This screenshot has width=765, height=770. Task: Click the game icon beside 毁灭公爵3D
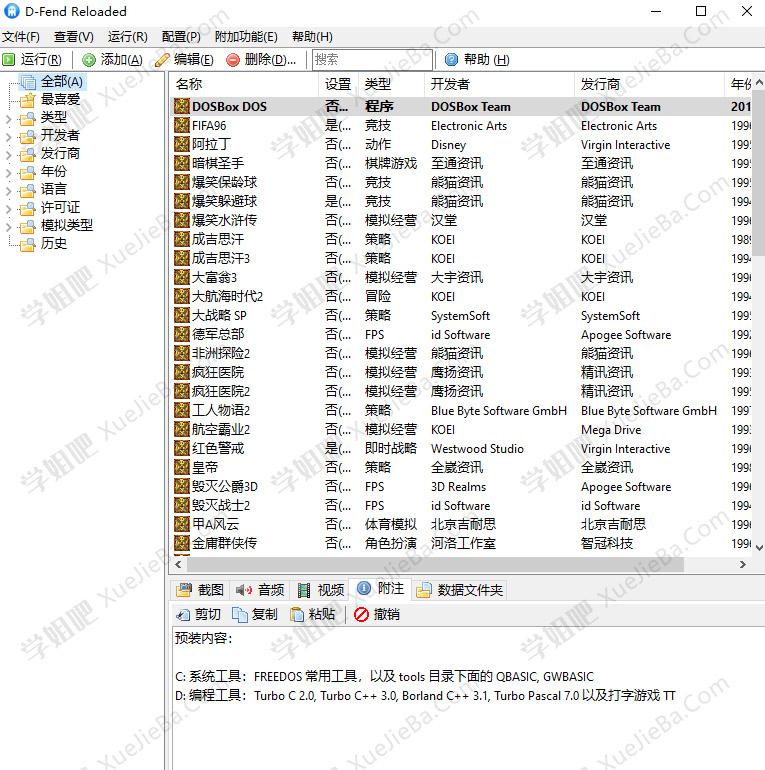182,486
